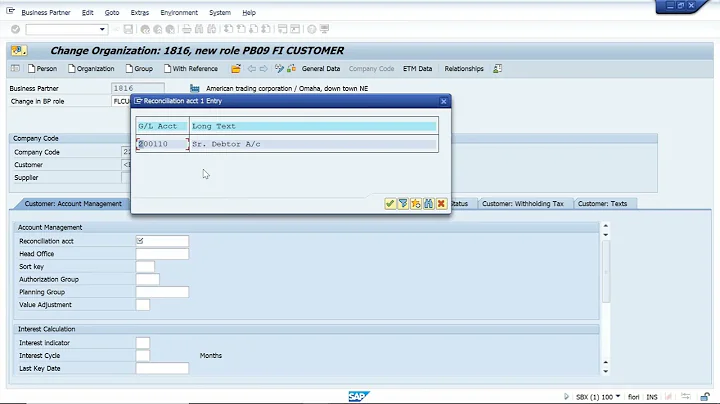Click the icon right of Relationships
Viewport: 720px width, 404px height.
coord(497,69)
